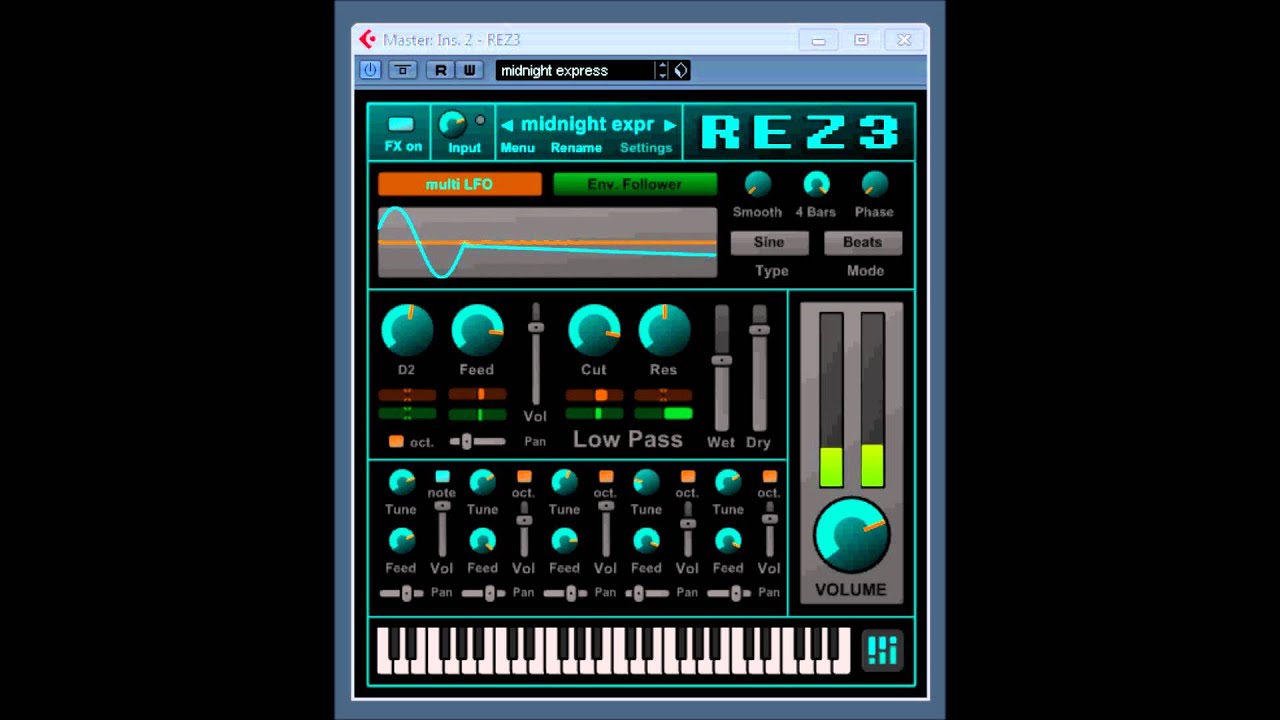Viewport: 1280px width, 720px height.
Task: Click the Dry level slider
Action: (759, 369)
